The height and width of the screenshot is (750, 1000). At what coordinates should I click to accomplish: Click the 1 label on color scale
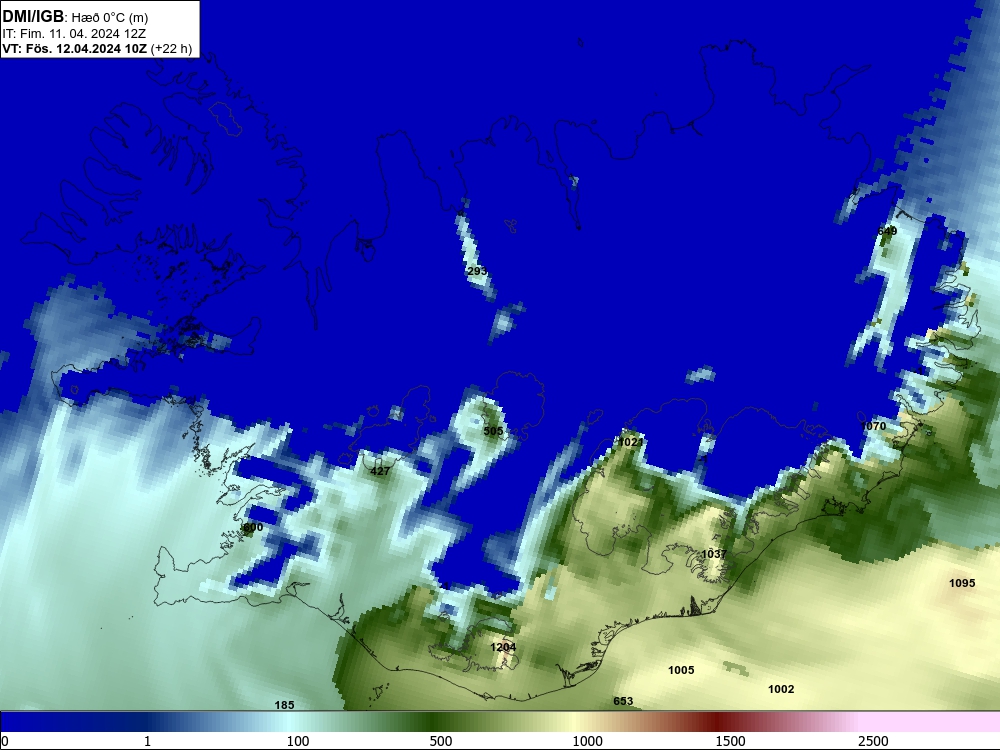147,741
